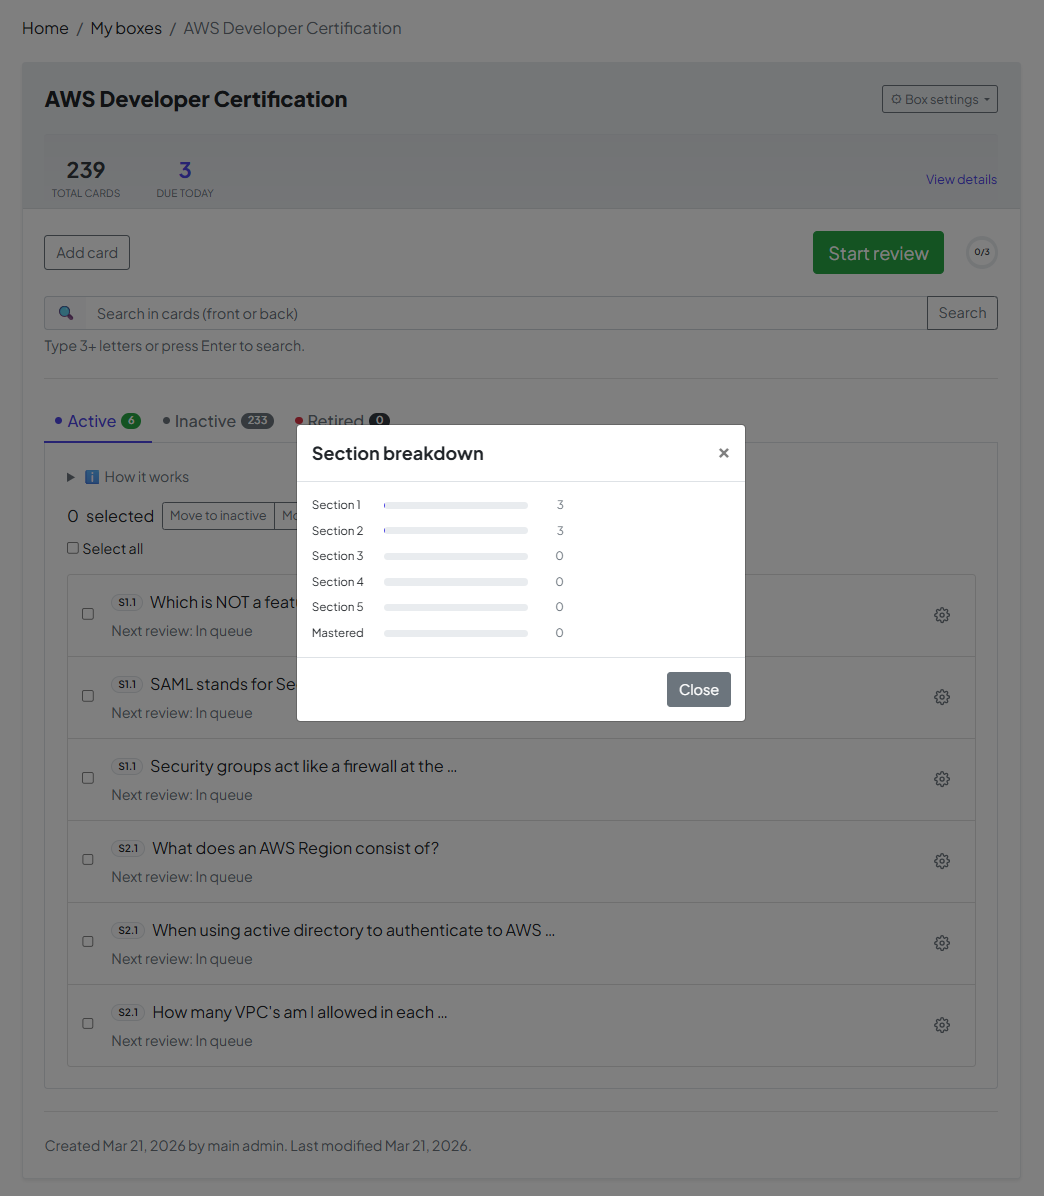Click the search in cards input field
The width and height of the screenshot is (1044, 1196).
505,313
